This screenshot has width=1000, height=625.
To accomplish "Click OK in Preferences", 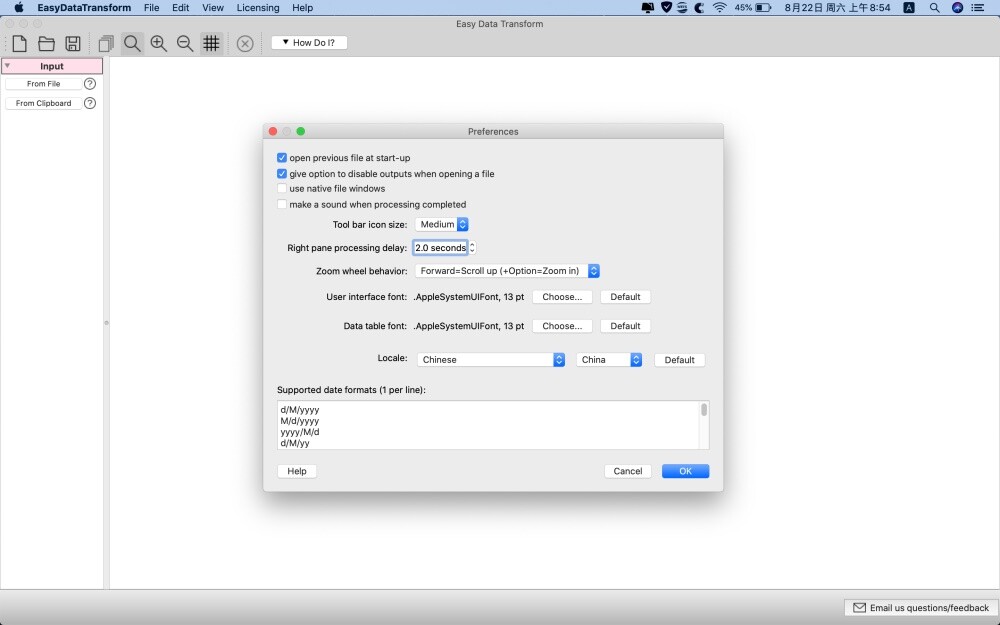I will pos(686,471).
